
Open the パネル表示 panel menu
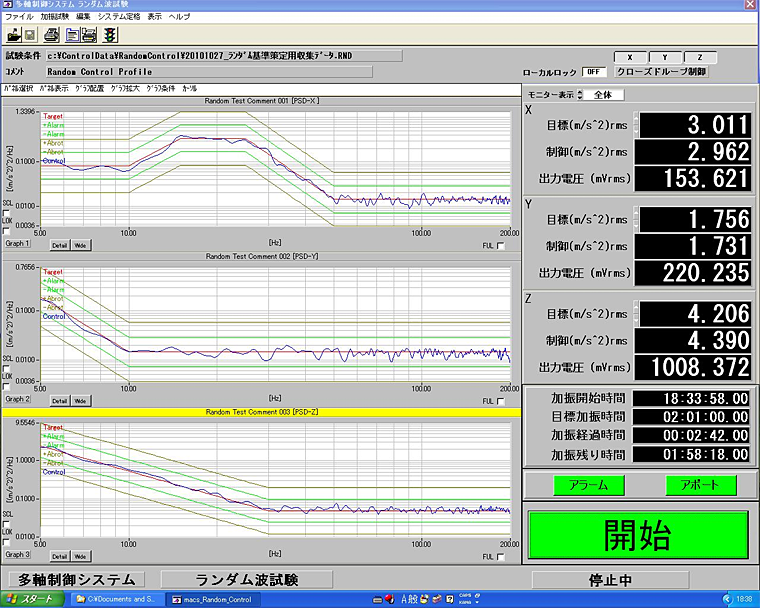click(54, 89)
